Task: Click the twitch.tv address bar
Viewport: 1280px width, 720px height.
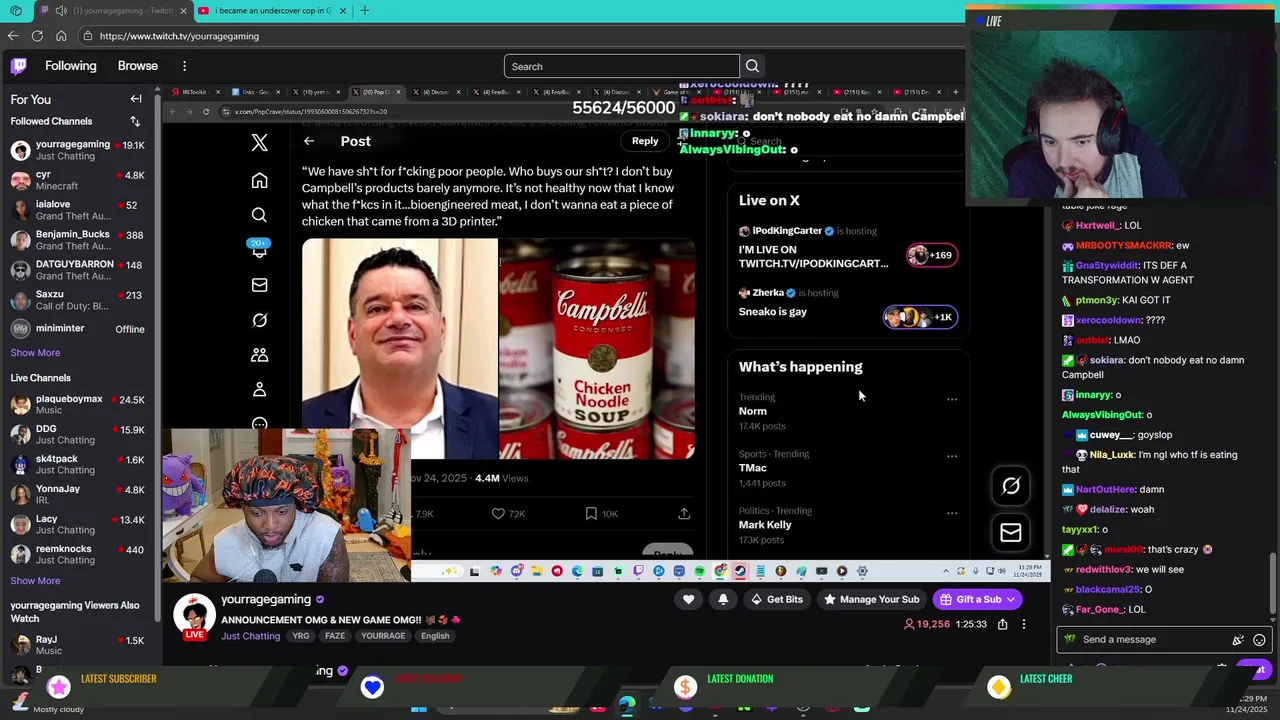Action: pos(520,36)
